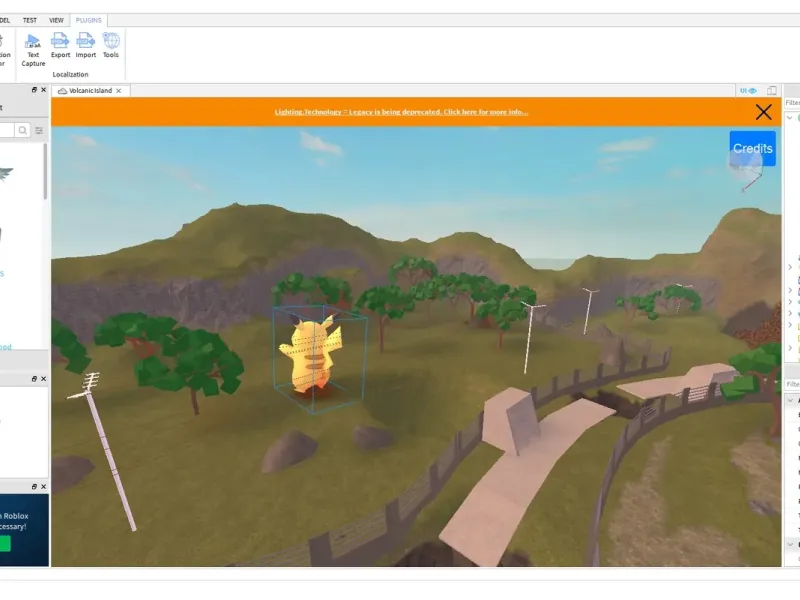The width and height of the screenshot is (800, 600).
Task: Switch to the MODEL ribbon tab
Action: (x=5, y=20)
